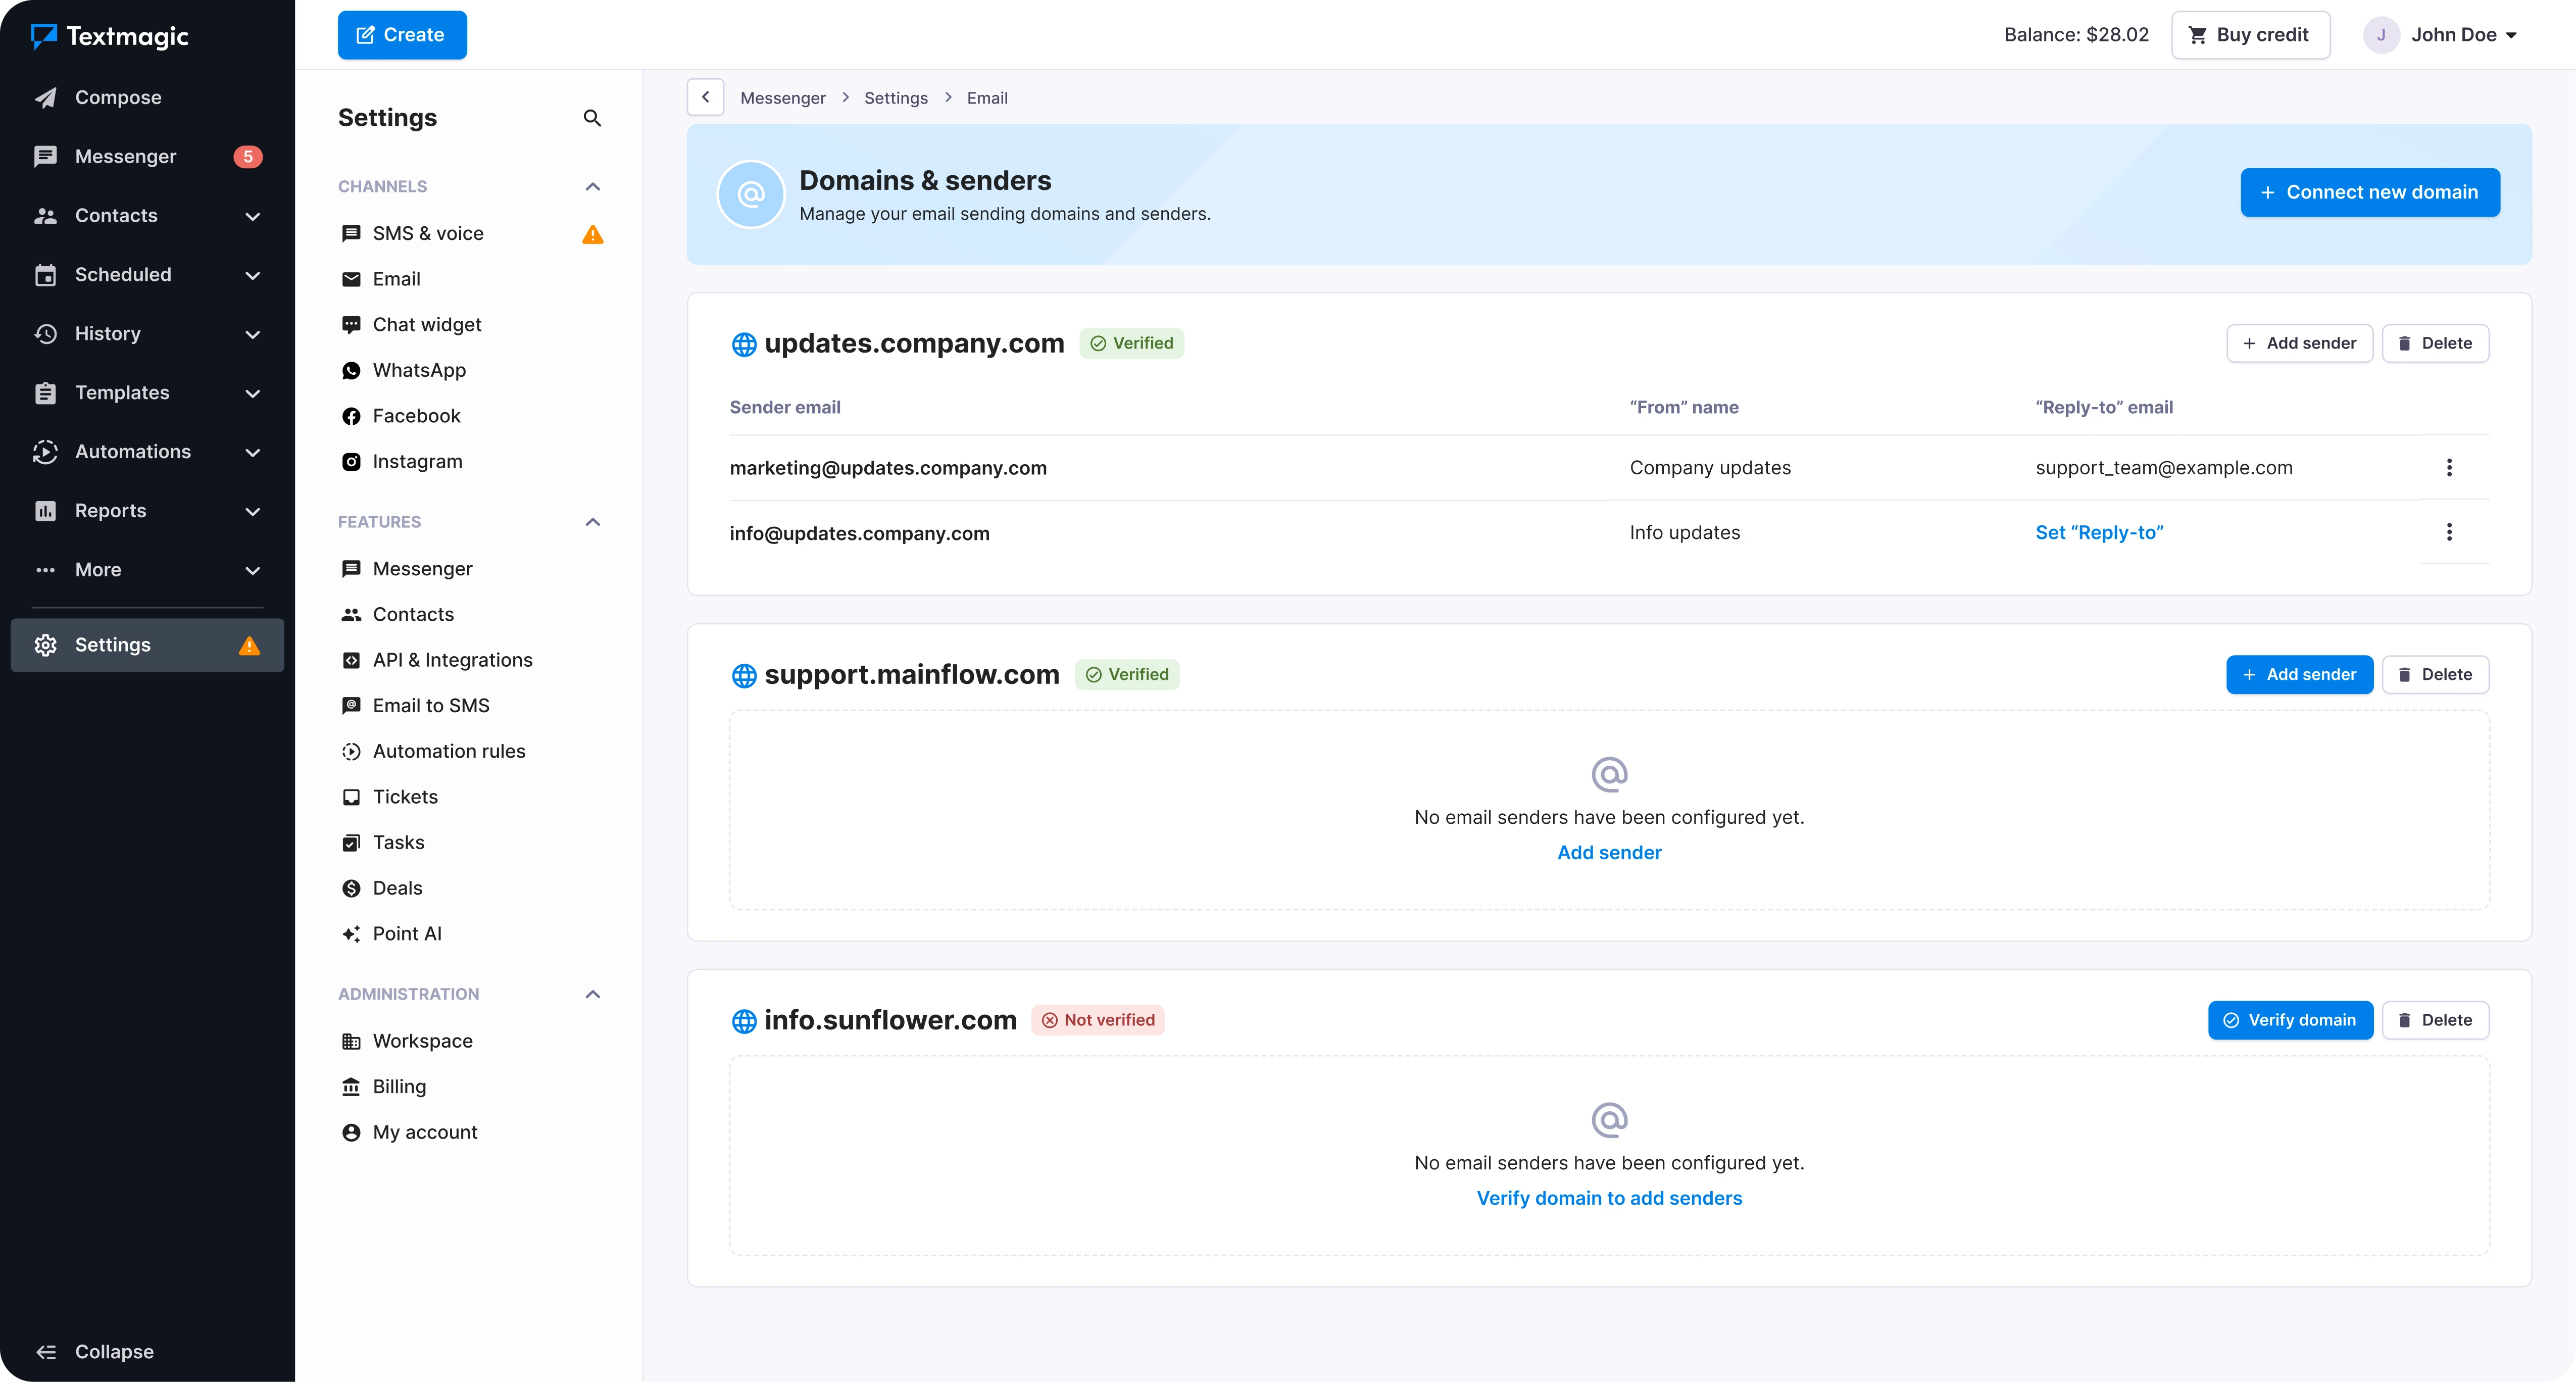Click the warning triangle on the Settings nav item
The height and width of the screenshot is (1382, 2576).
[x=249, y=646]
